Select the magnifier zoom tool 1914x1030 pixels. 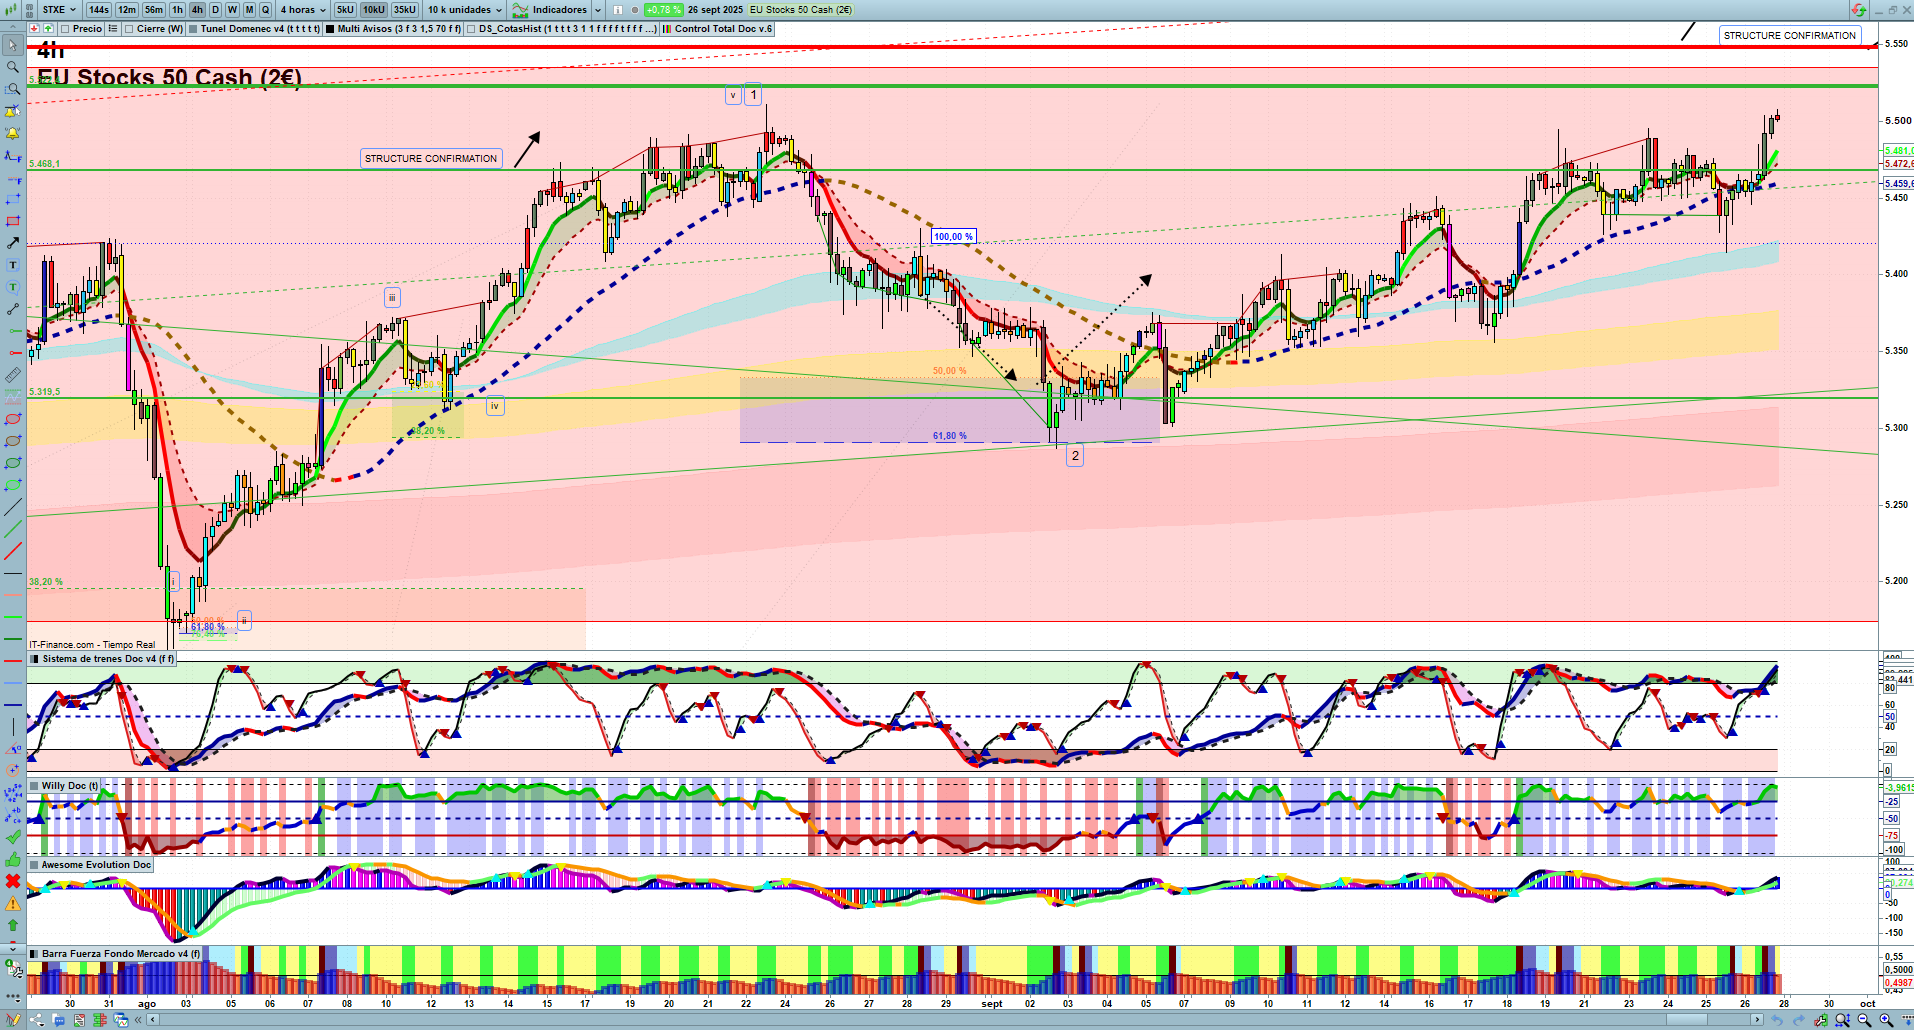click(13, 67)
